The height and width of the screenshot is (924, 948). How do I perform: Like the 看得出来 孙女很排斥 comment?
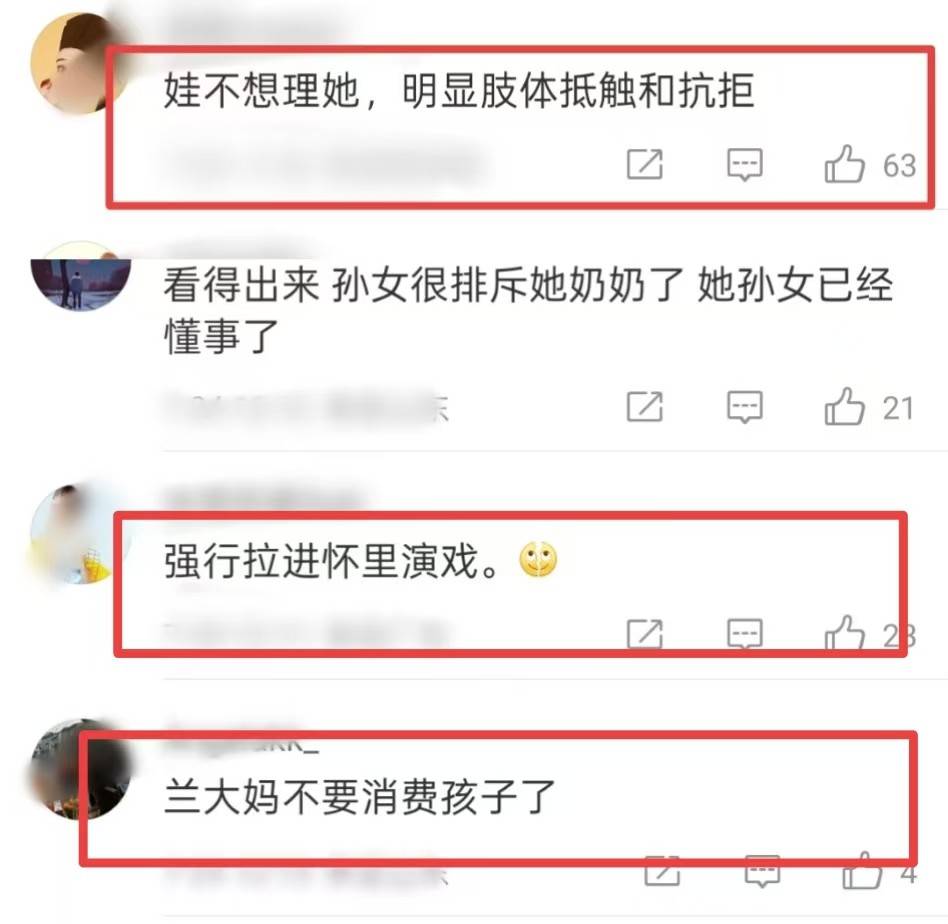pos(845,407)
